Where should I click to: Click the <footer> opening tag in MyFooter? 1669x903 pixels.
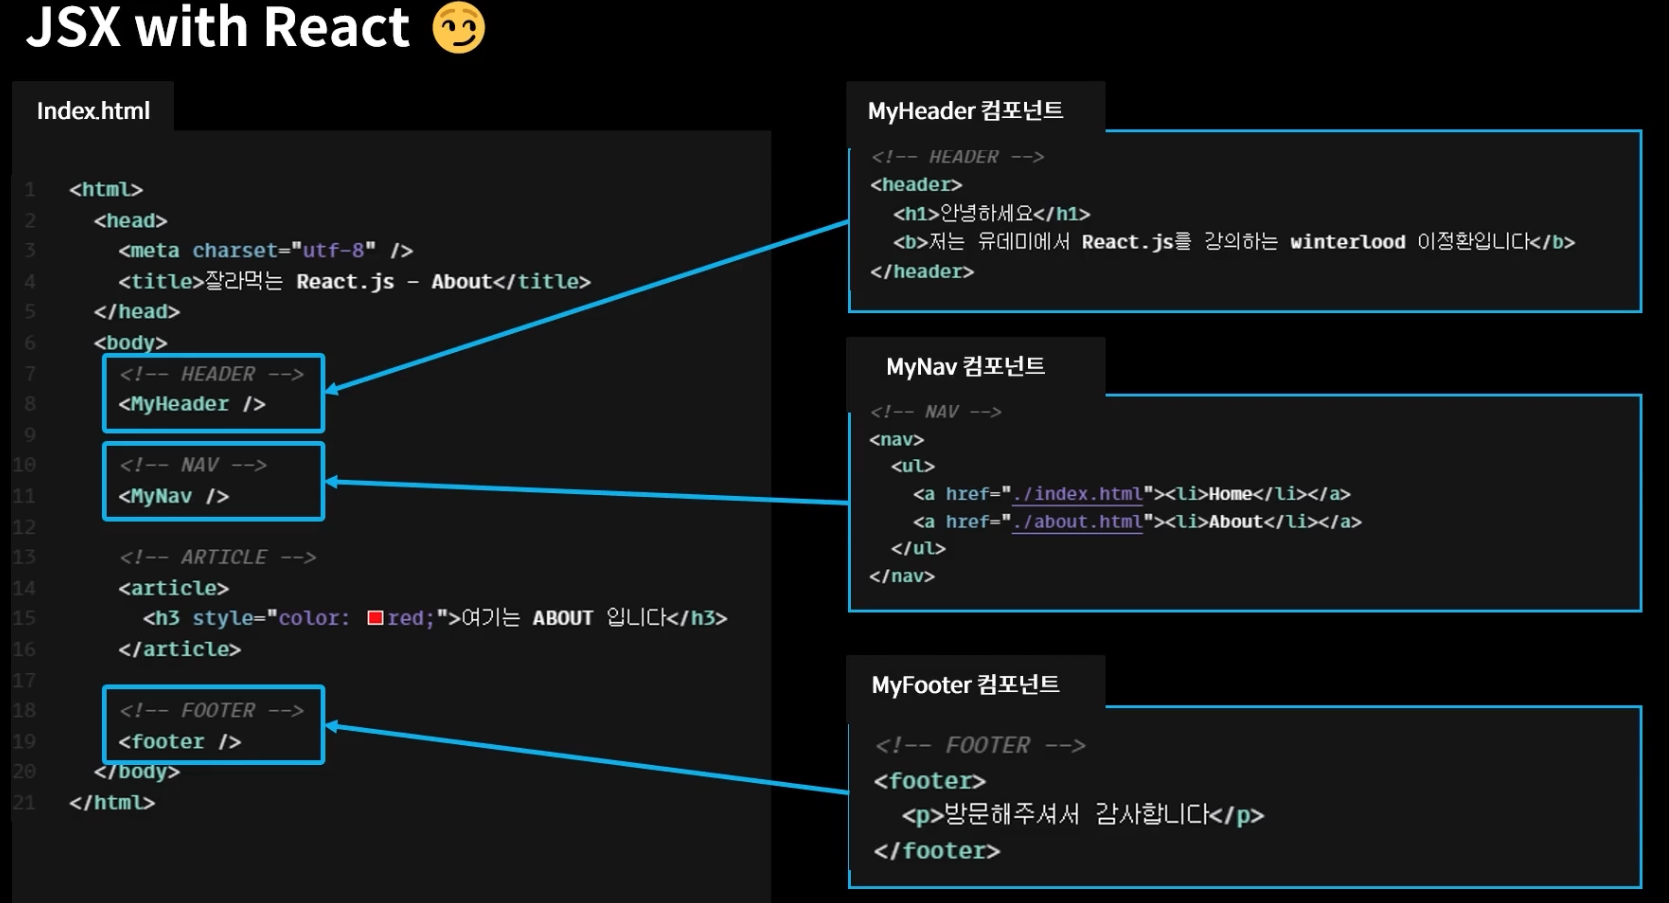(x=930, y=781)
